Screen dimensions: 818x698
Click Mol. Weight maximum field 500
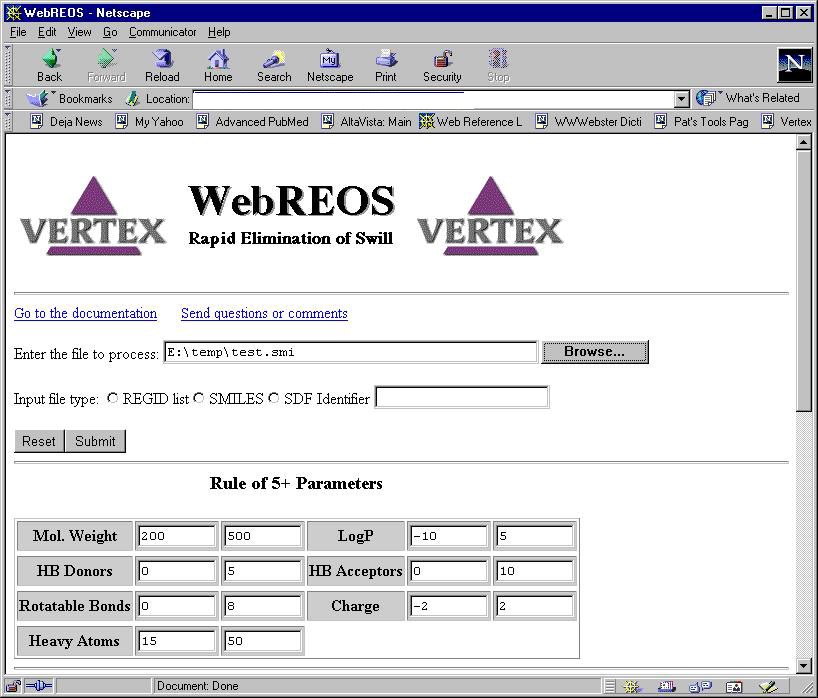pos(262,536)
